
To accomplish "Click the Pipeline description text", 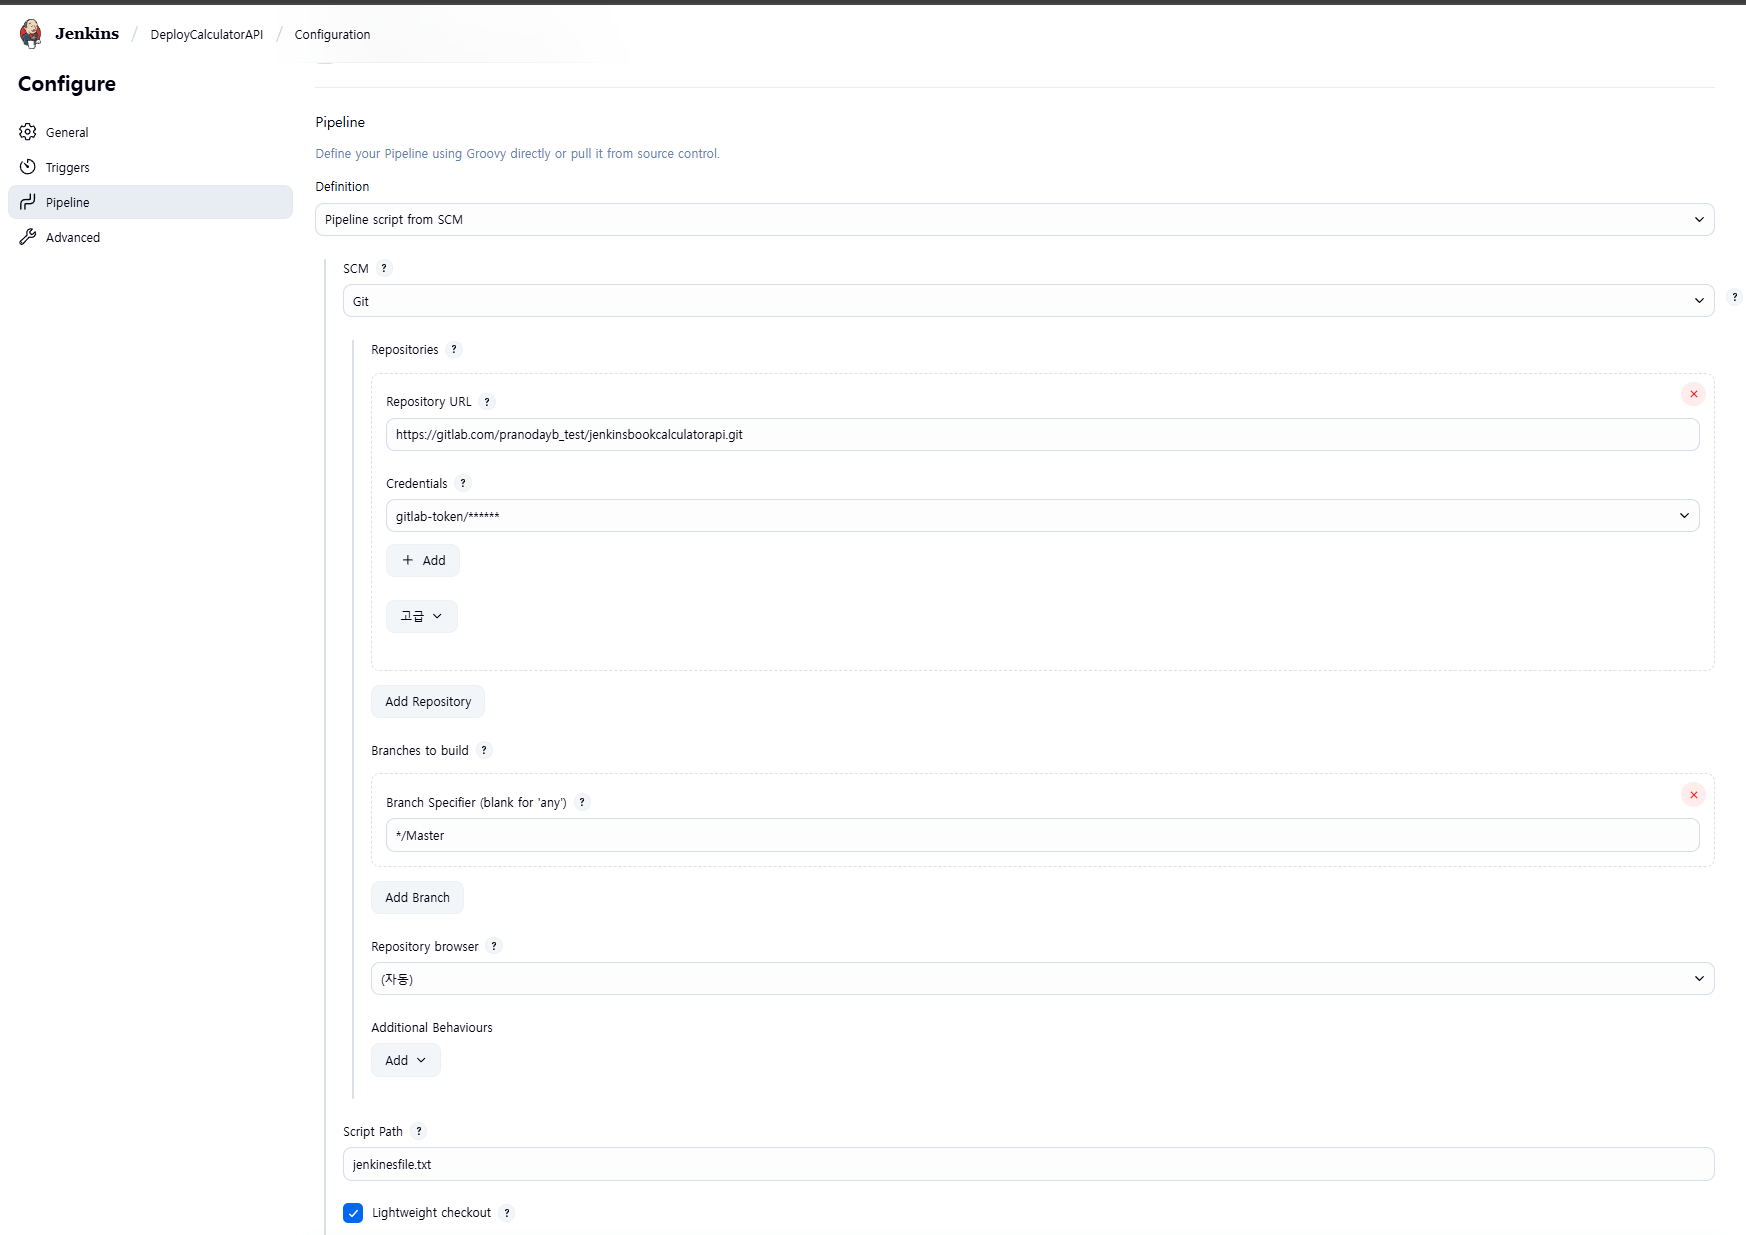I will tap(517, 154).
